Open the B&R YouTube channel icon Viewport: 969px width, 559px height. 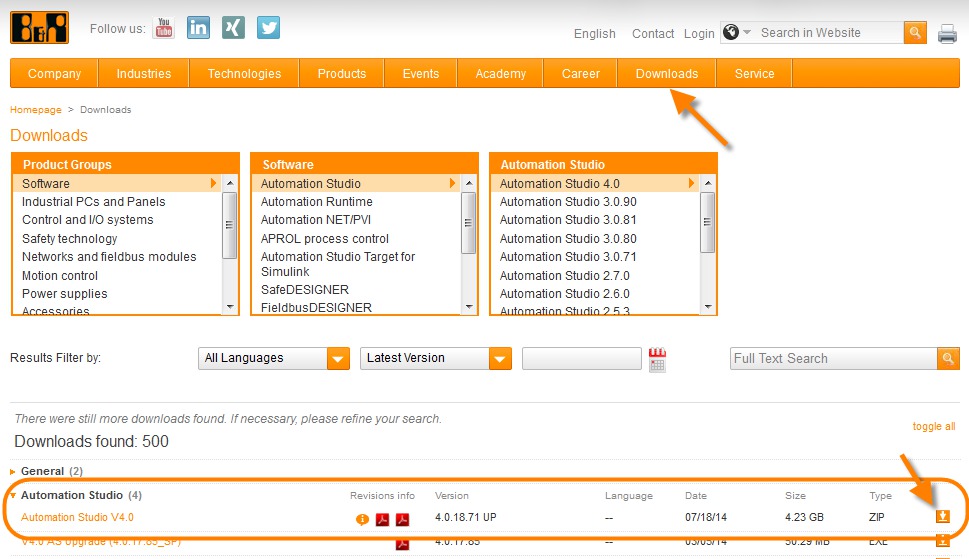coord(164,28)
